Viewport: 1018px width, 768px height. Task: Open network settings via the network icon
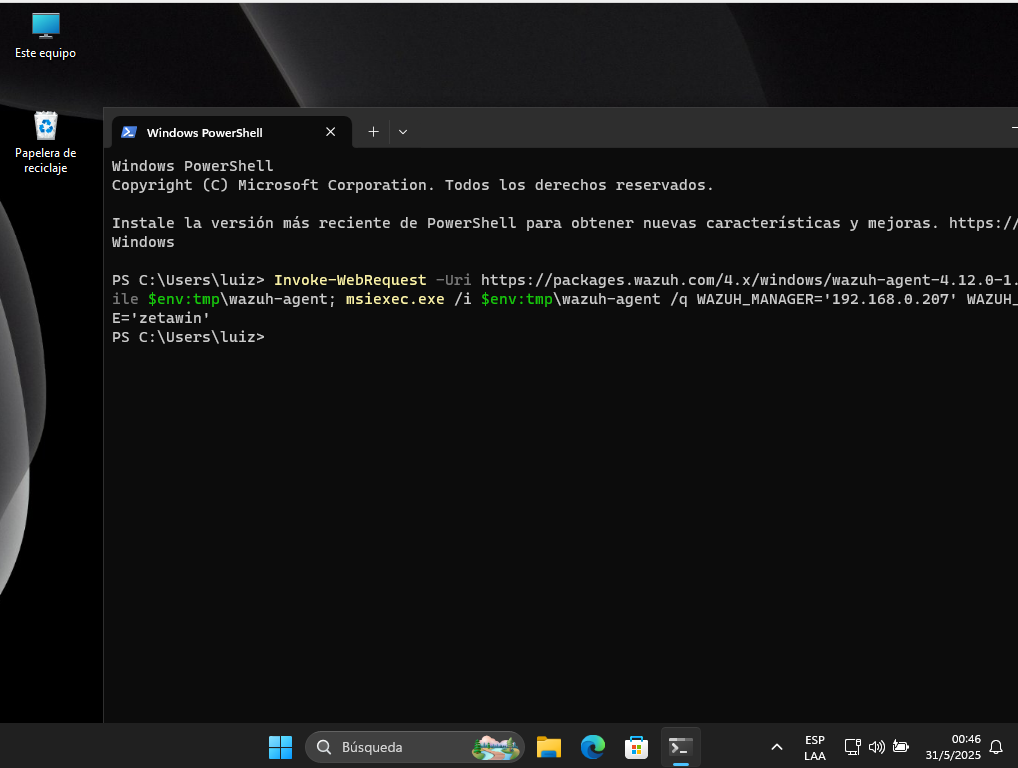point(852,747)
